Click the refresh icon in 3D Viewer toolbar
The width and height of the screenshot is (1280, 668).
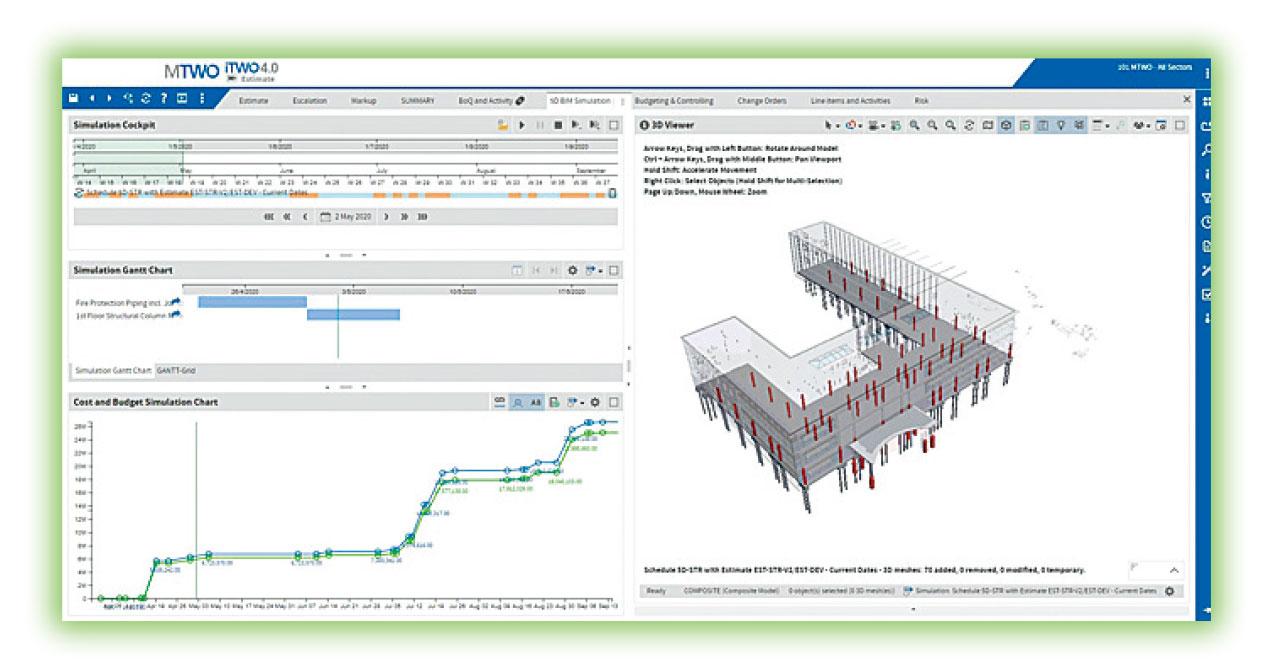point(969,125)
